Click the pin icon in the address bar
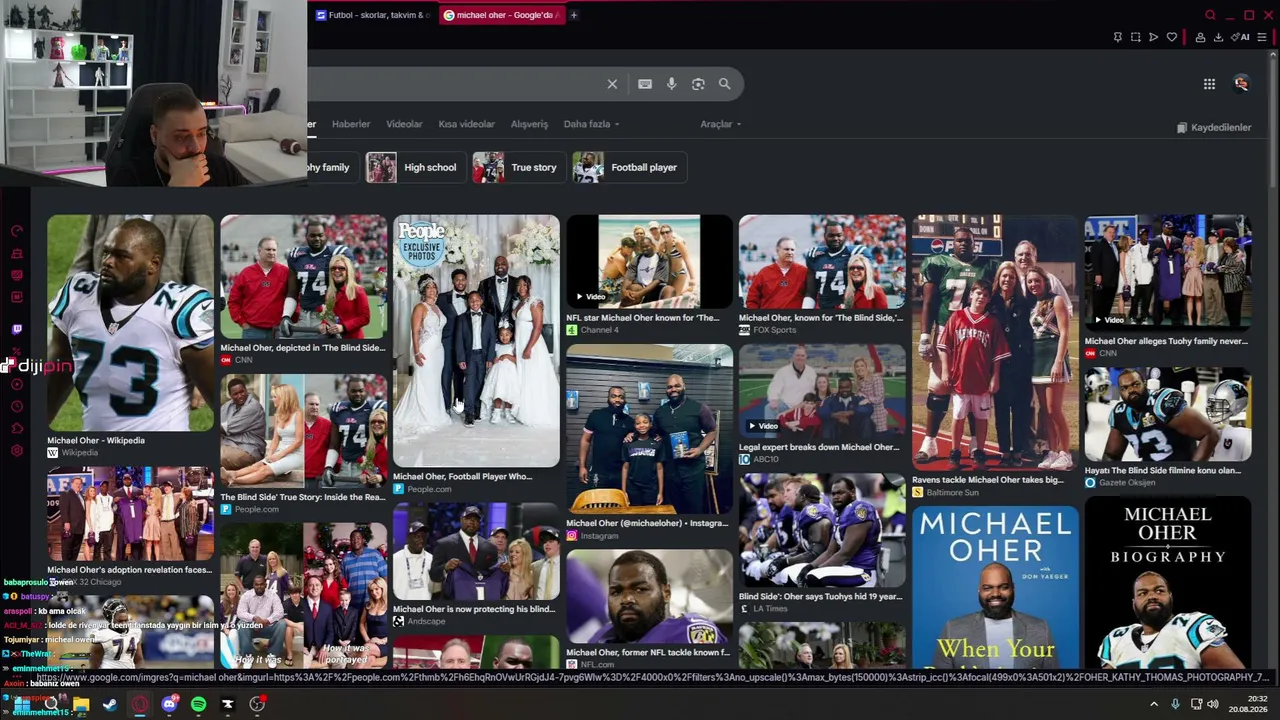The image size is (1280, 720). [x=1117, y=37]
